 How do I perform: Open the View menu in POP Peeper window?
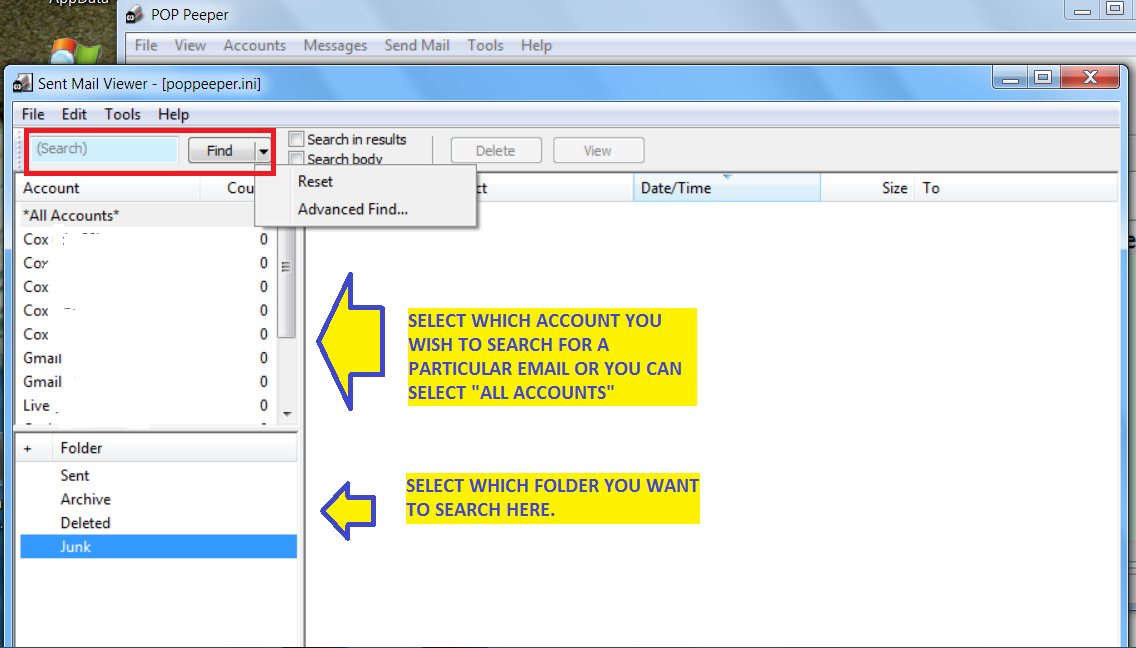tap(190, 45)
